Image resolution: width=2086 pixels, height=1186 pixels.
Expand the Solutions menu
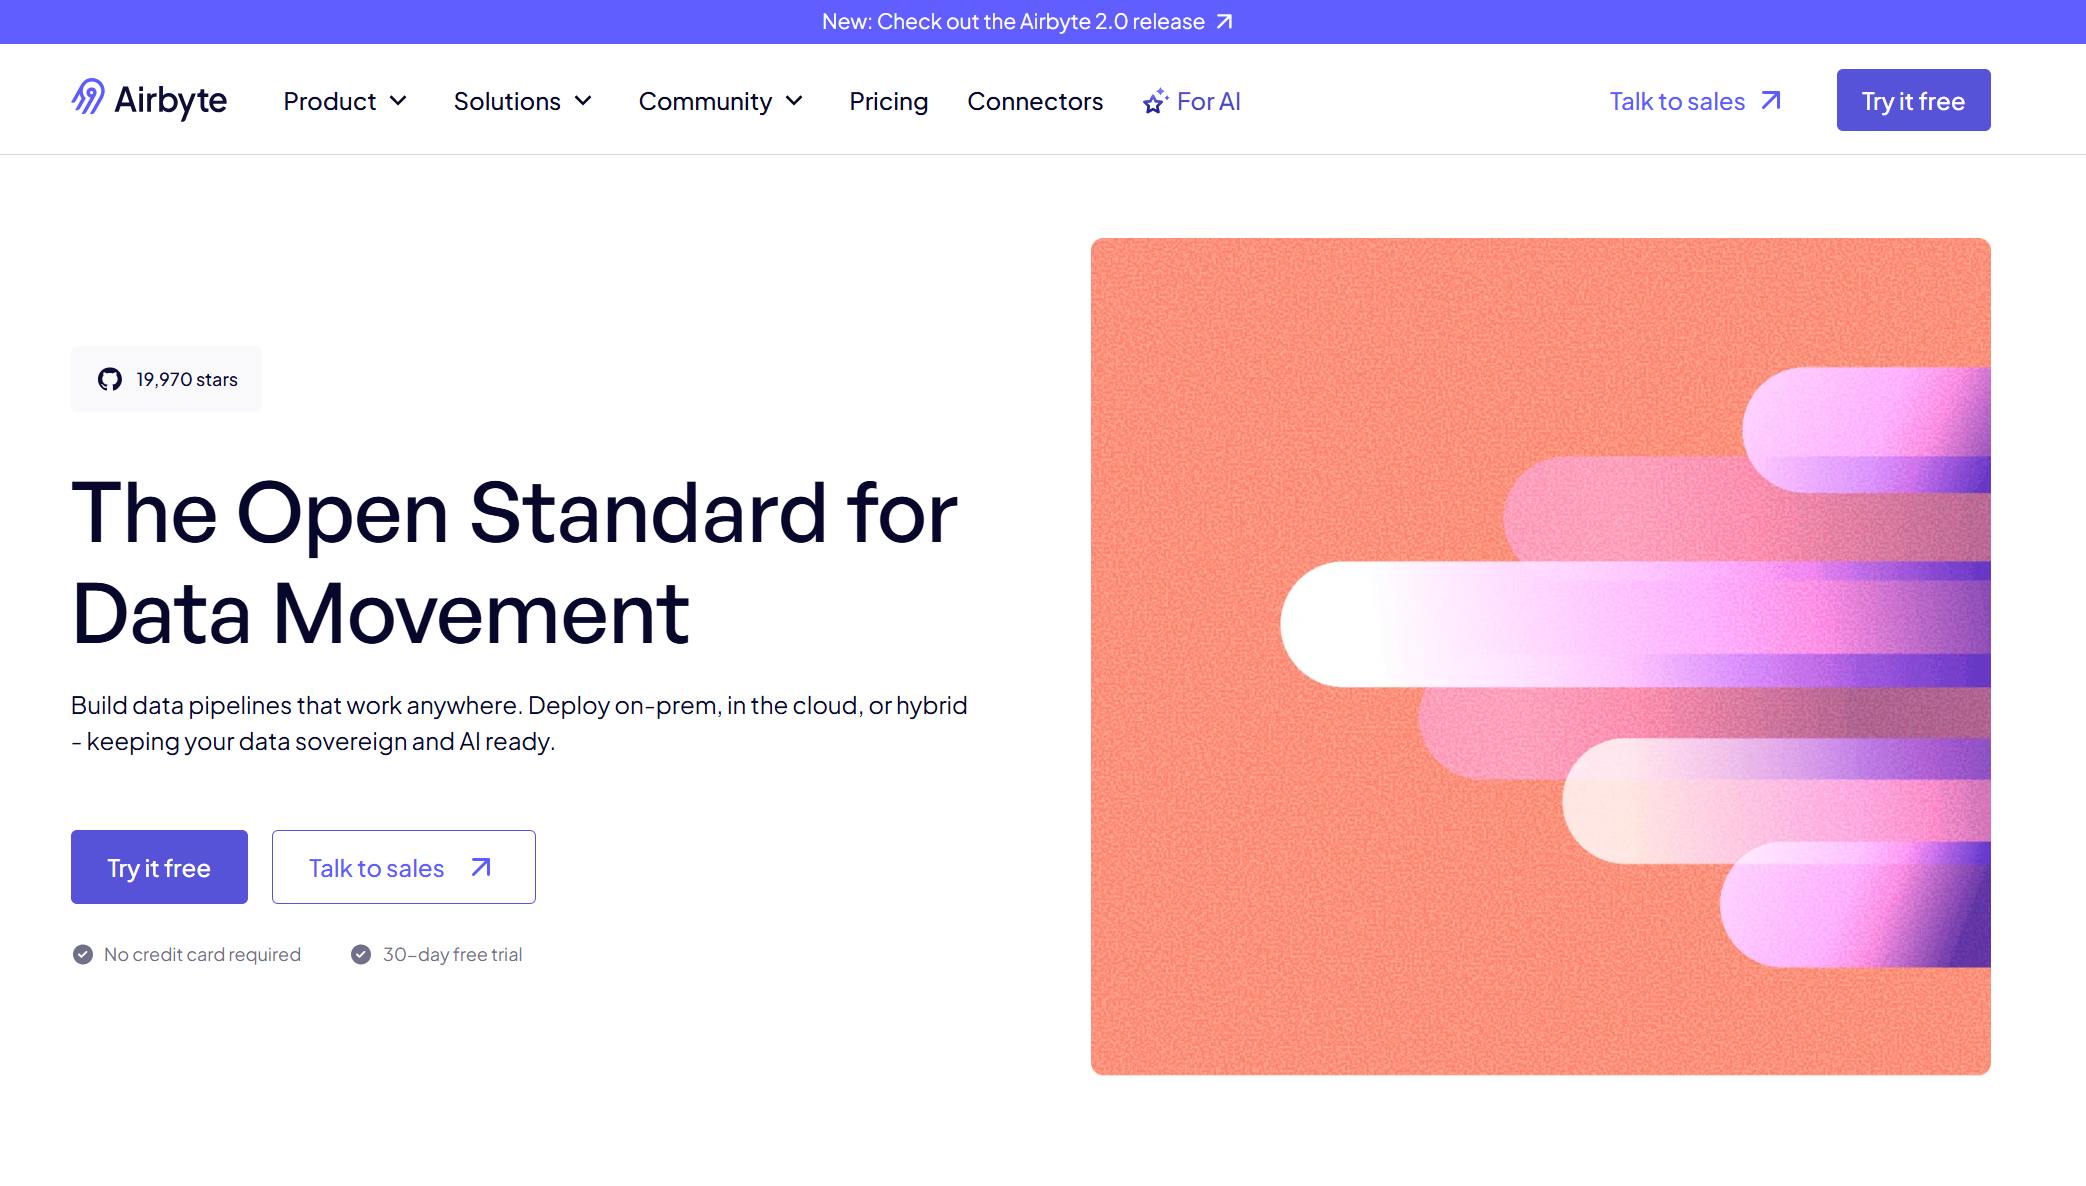pos(523,101)
